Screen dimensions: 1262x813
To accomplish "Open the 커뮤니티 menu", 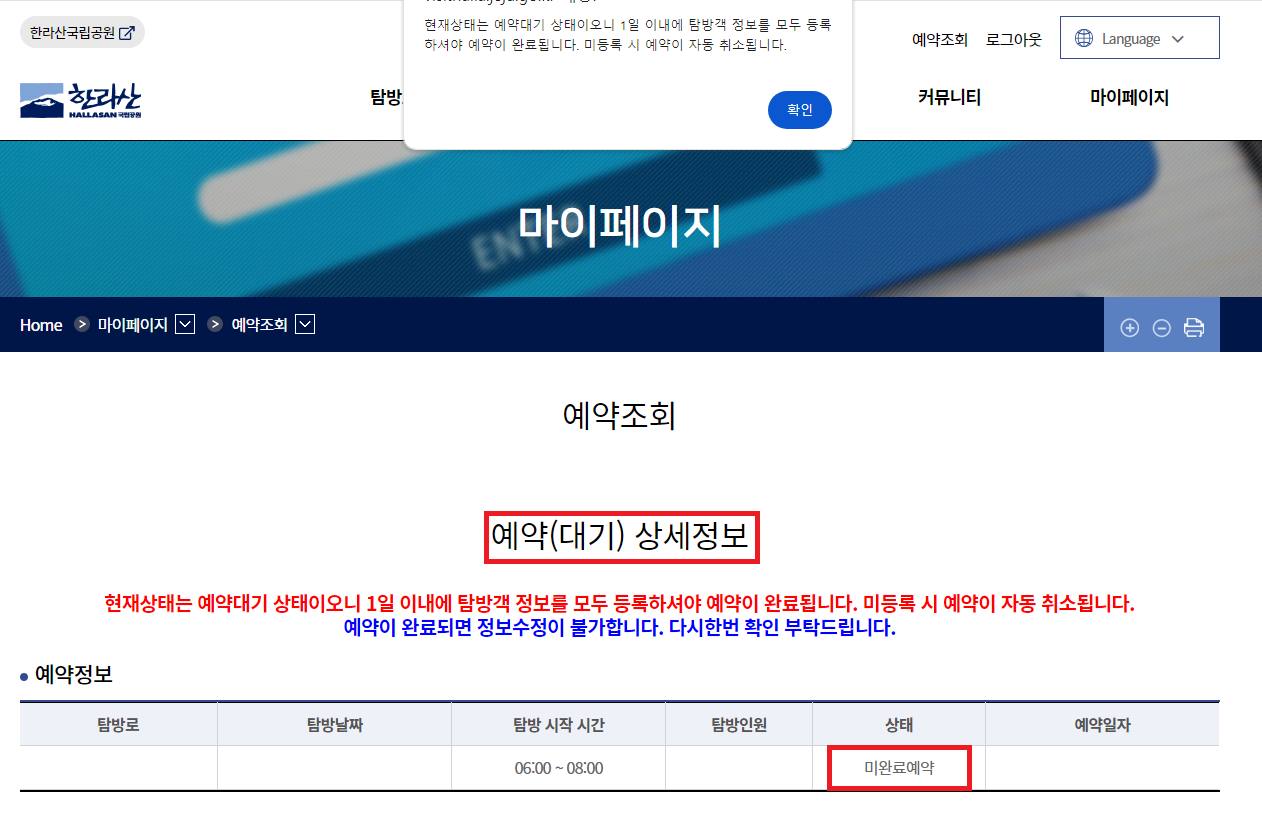I will (949, 97).
